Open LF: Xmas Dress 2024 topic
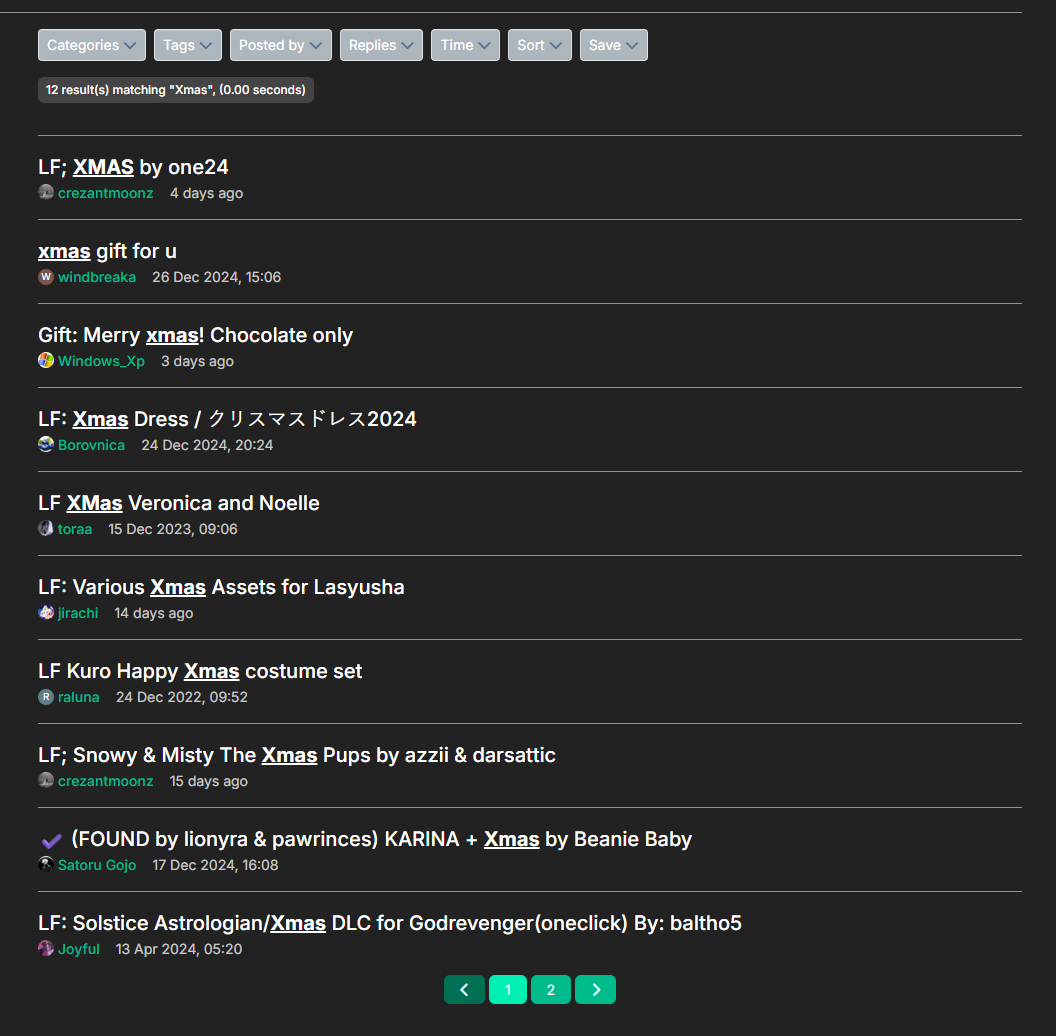This screenshot has height=1036, width=1056. [228, 419]
